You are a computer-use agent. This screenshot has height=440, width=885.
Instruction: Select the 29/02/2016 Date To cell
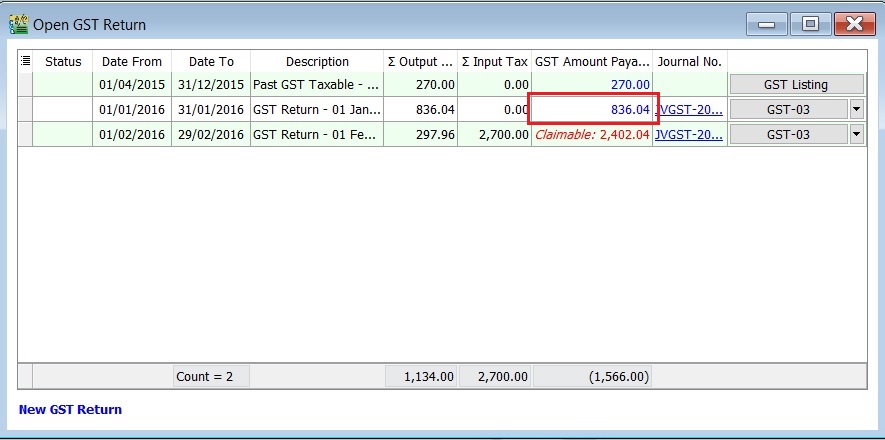click(211, 134)
